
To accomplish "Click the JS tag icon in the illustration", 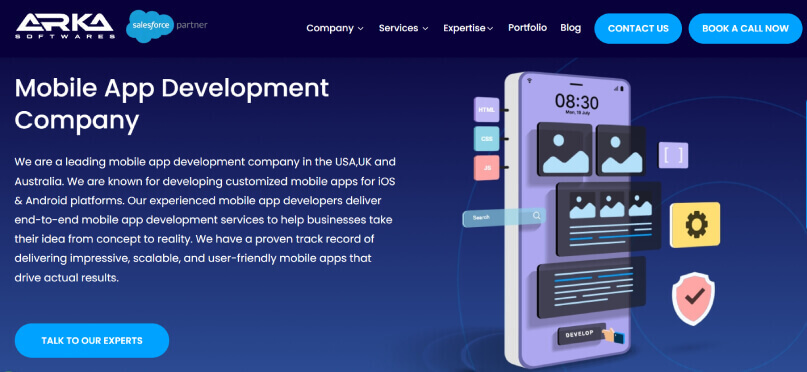I will pos(486,168).
